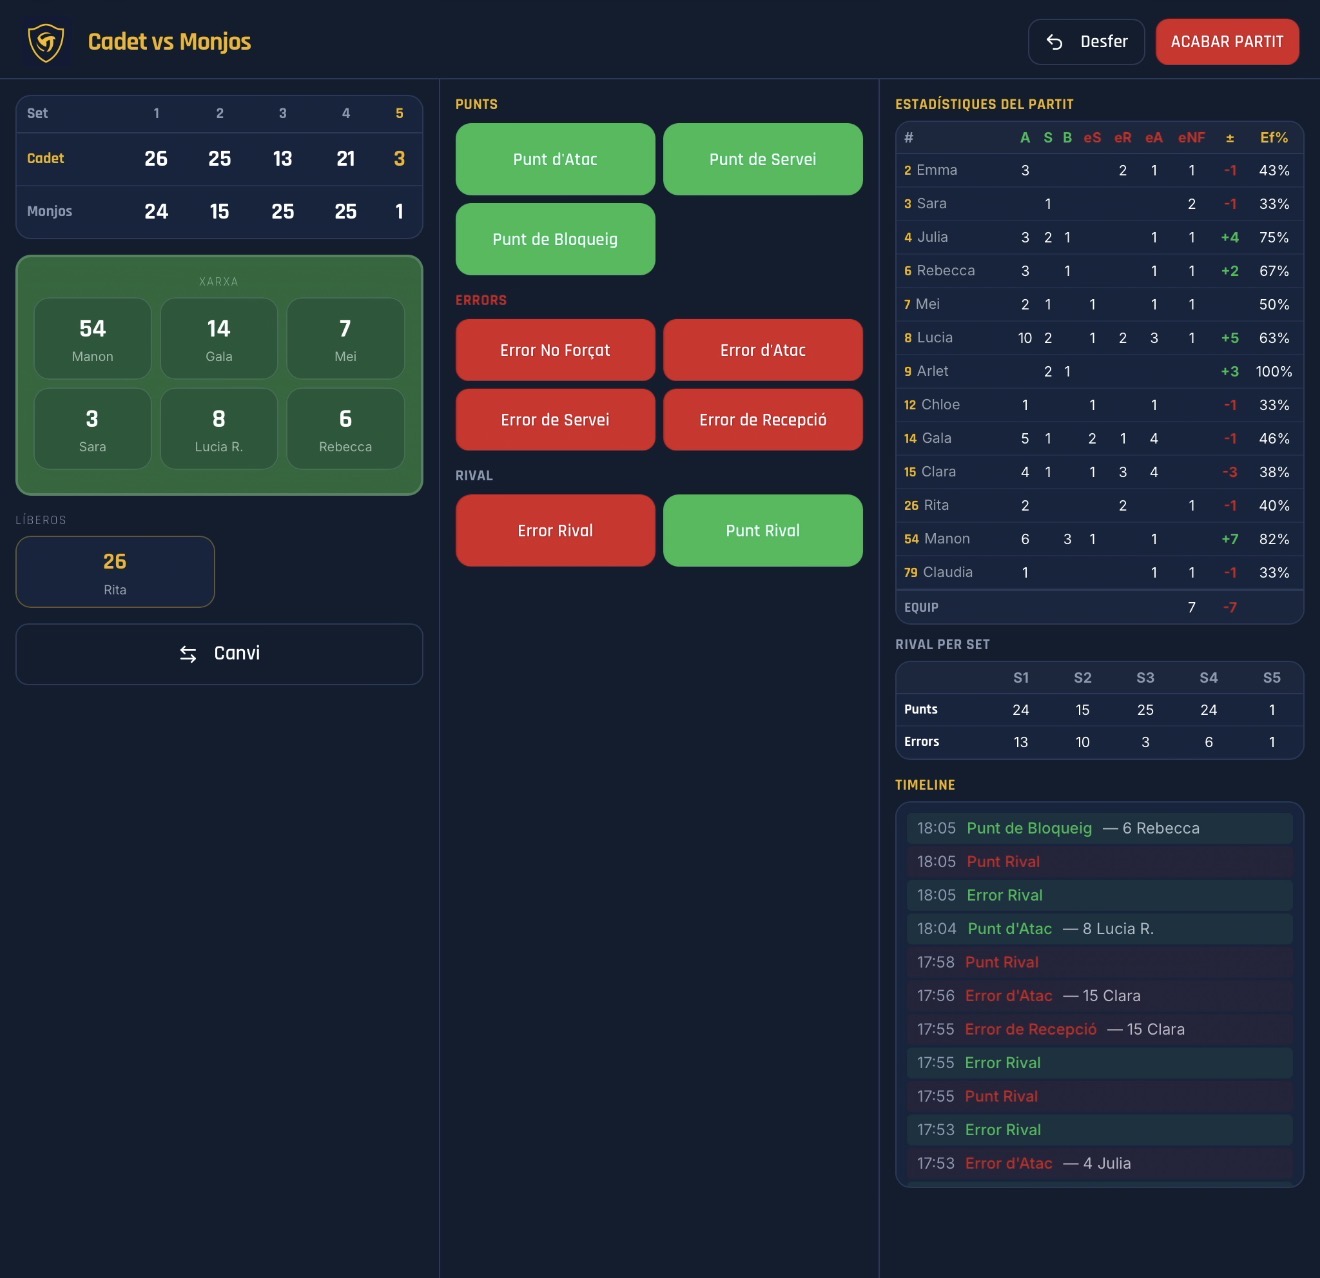Register a Punt de Bloqueig

coord(555,239)
